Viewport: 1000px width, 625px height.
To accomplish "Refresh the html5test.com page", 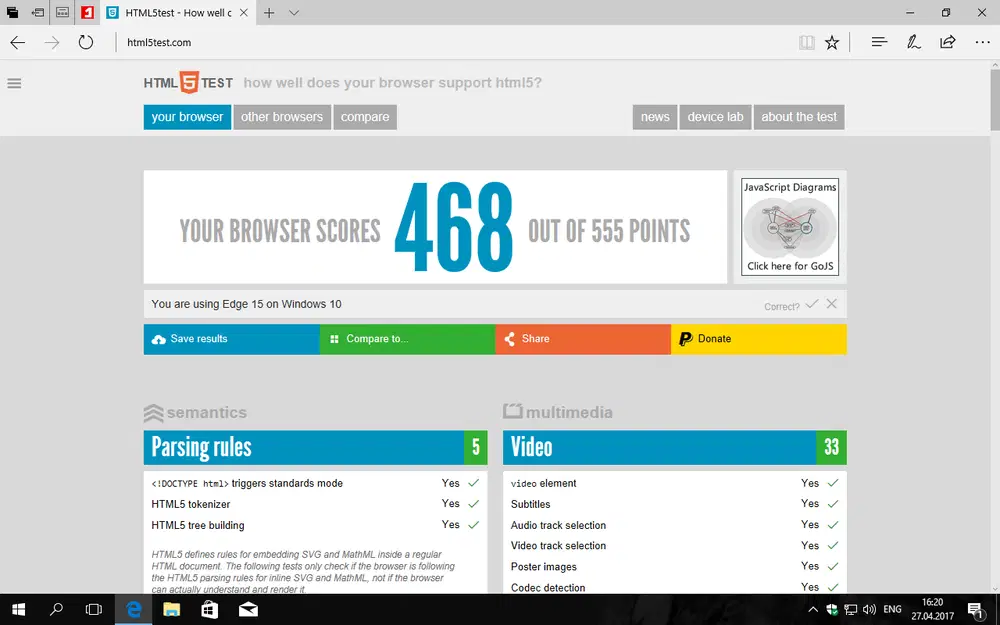I will click(85, 42).
